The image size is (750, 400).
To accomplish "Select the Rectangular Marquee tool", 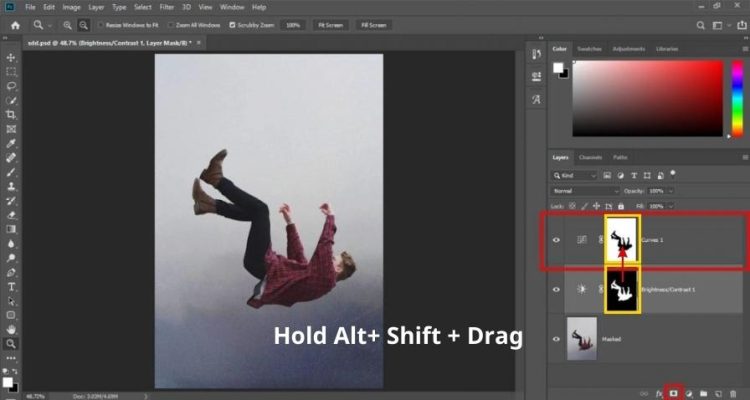I will [x=11, y=72].
